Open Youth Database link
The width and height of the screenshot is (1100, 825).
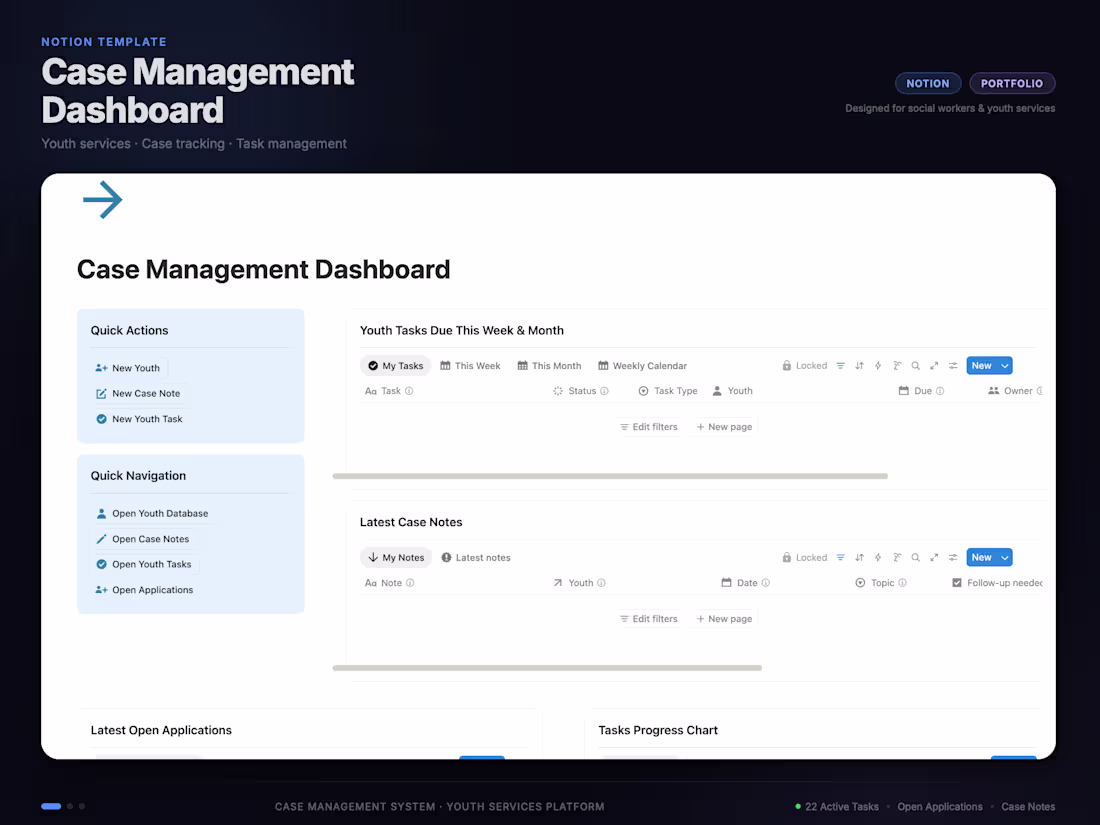pyautogui.click(x=152, y=514)
